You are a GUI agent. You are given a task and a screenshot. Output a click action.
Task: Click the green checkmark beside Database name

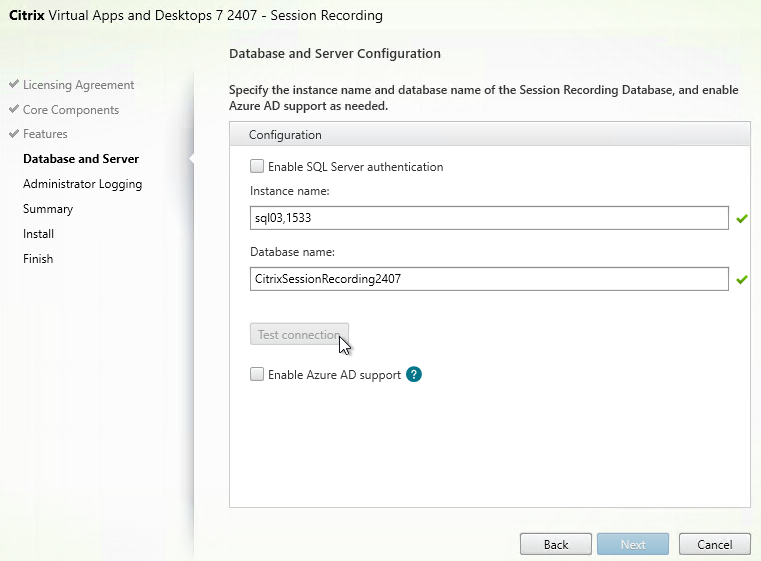[x=742, y=280]
